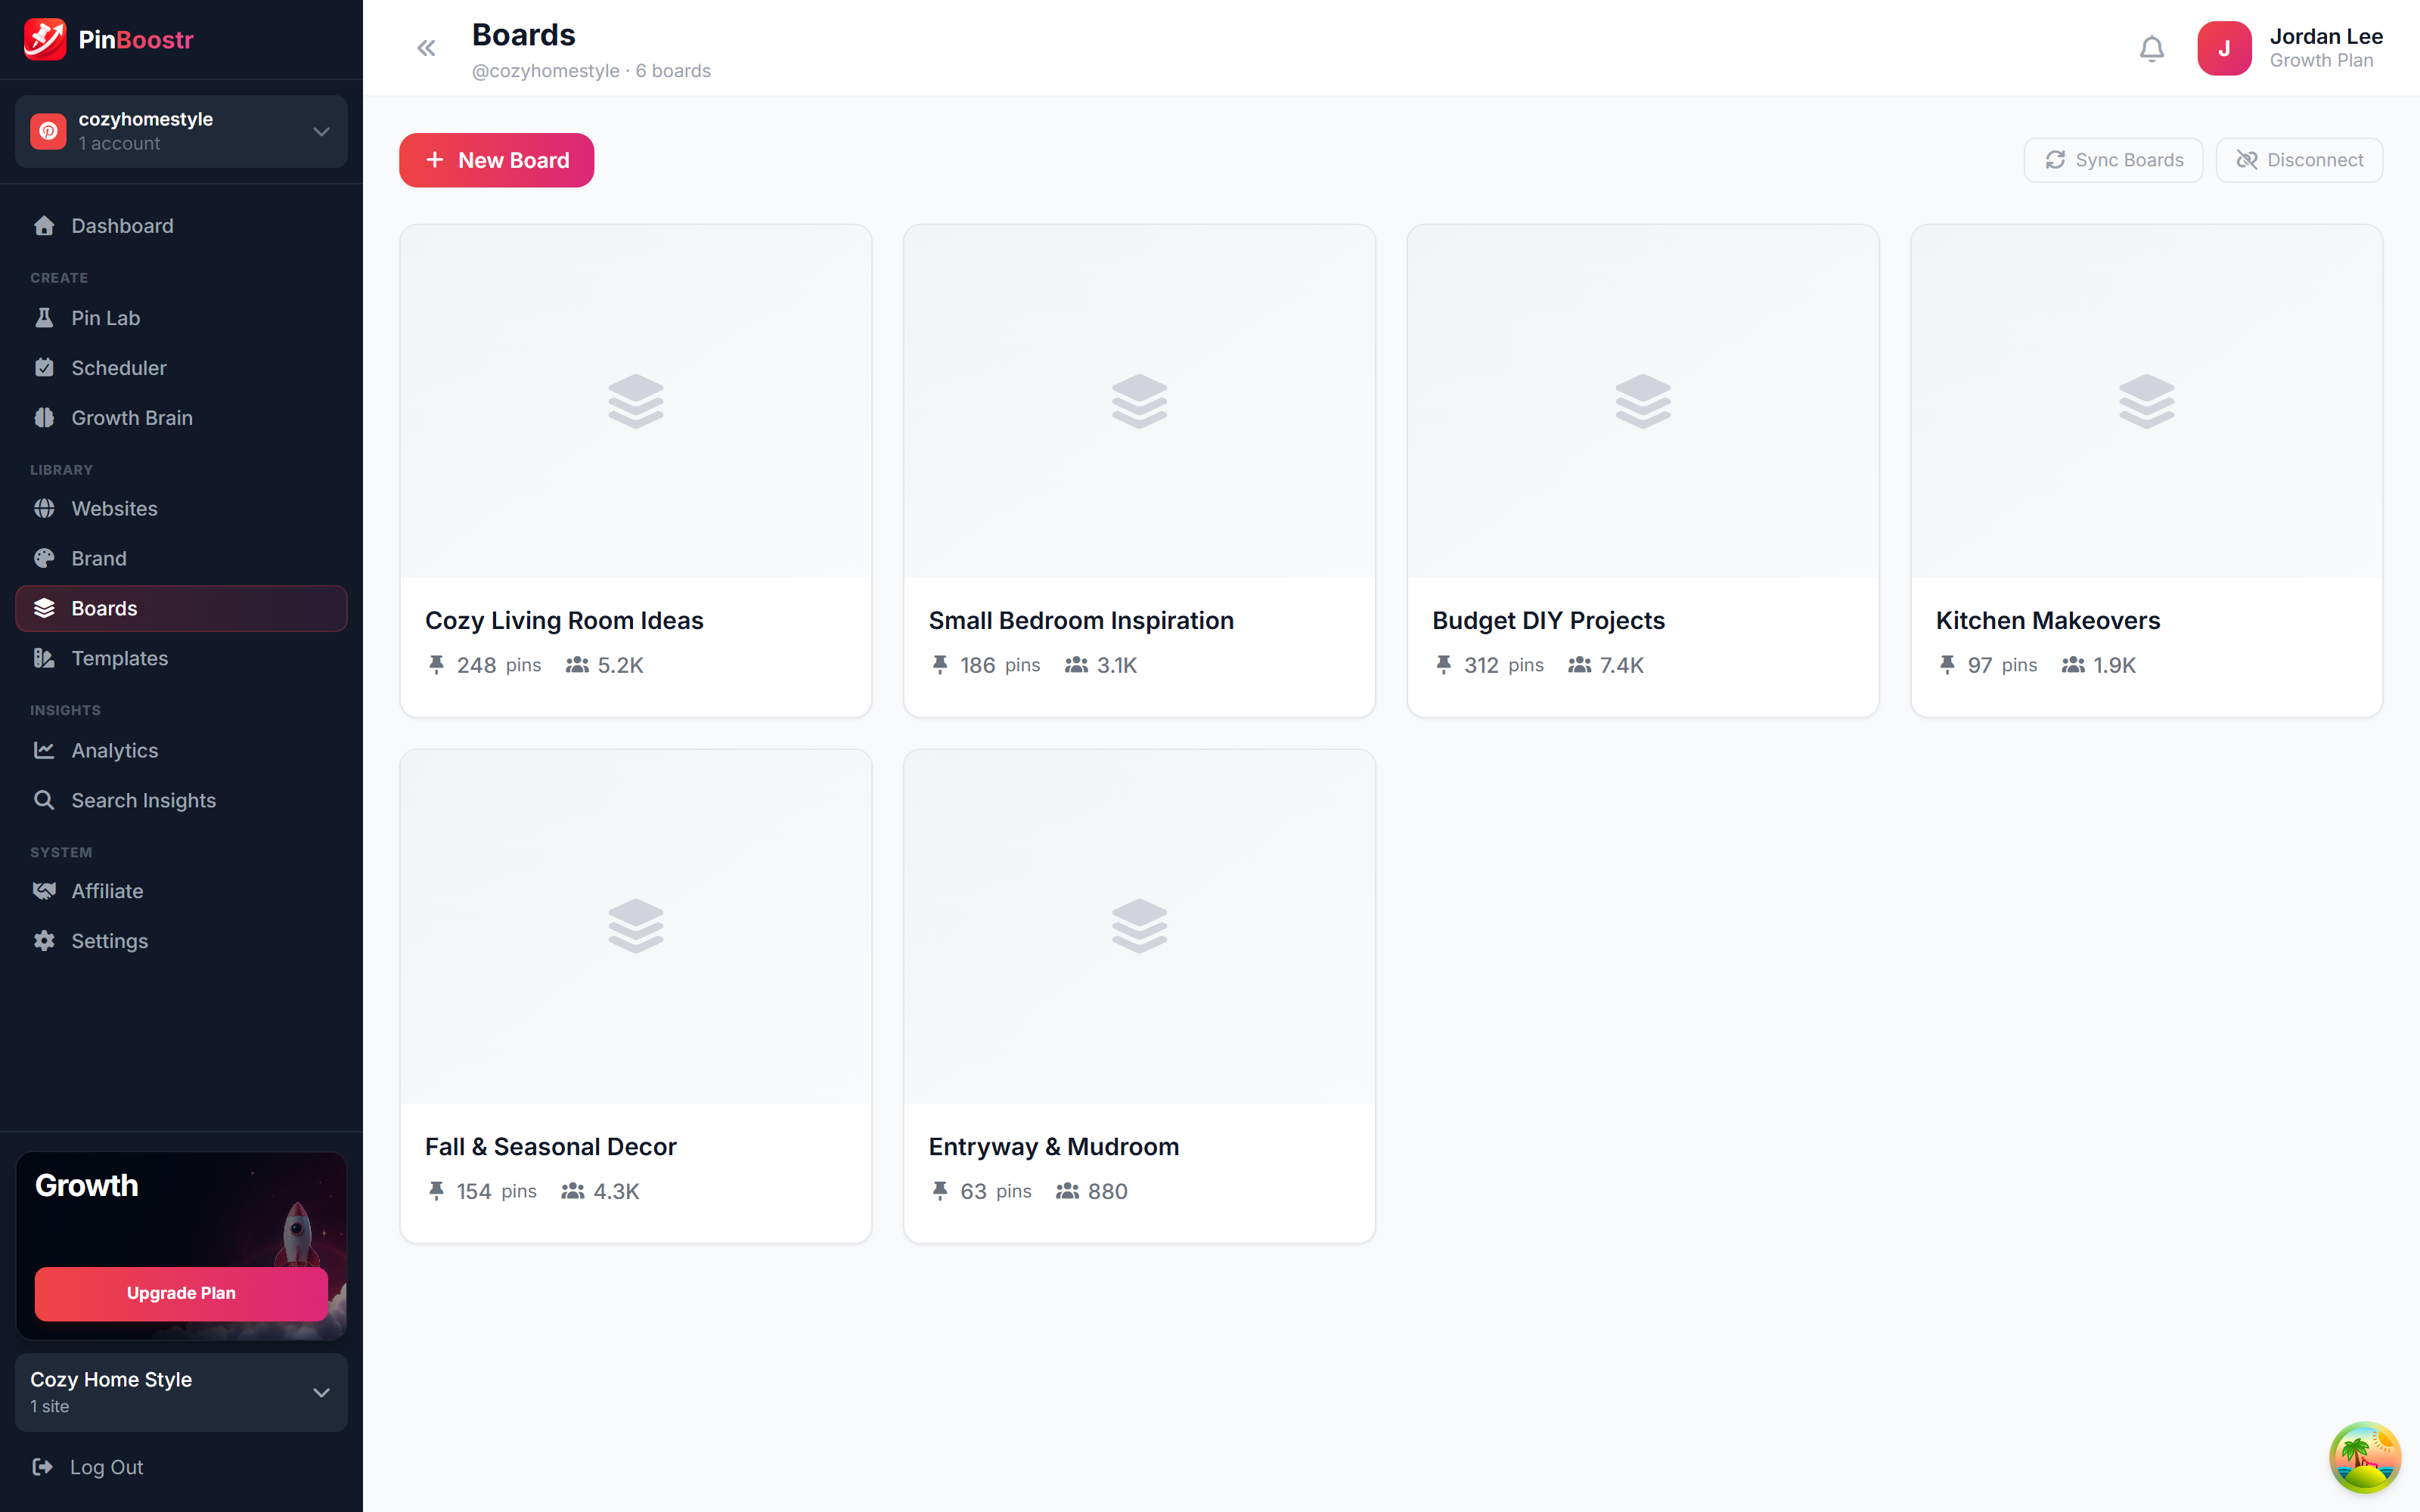Click the Analytics chart icon

tap(44, 751)
